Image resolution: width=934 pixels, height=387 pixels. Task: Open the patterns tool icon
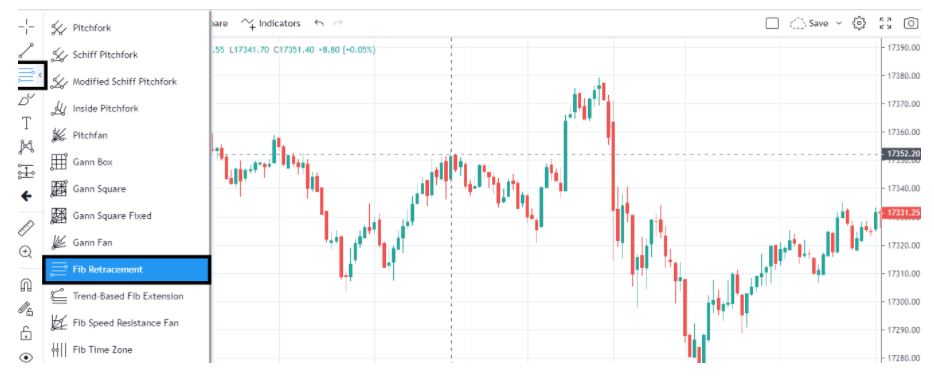click(x=26, y=146)
